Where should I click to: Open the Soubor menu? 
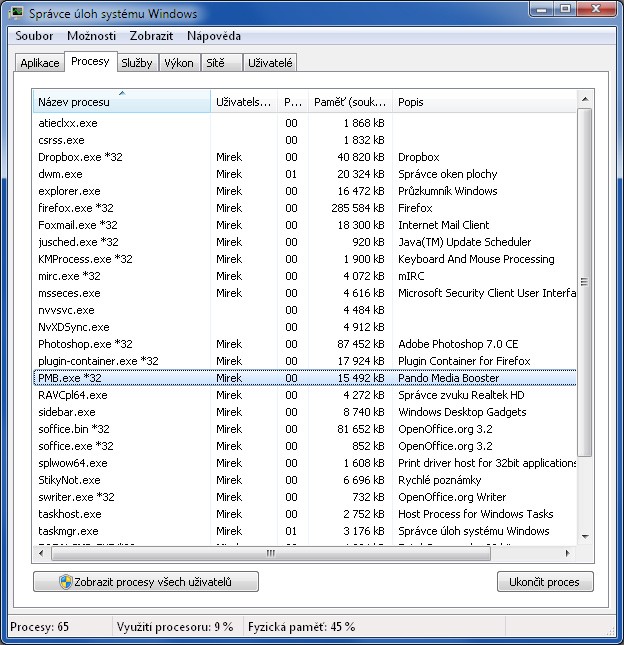tap(36, 36)
